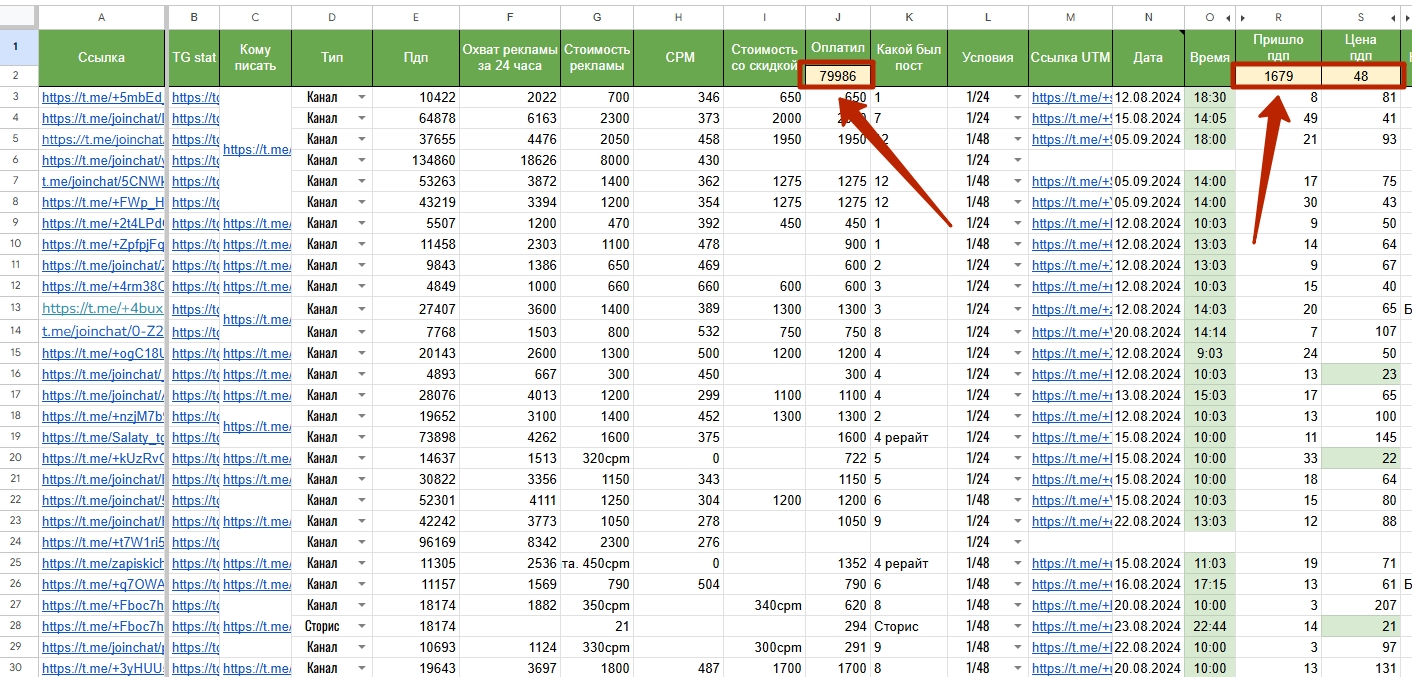Screen dimensions: 1412x677
Task: Select the total paid cell 79986
Action: click(838, 76)
